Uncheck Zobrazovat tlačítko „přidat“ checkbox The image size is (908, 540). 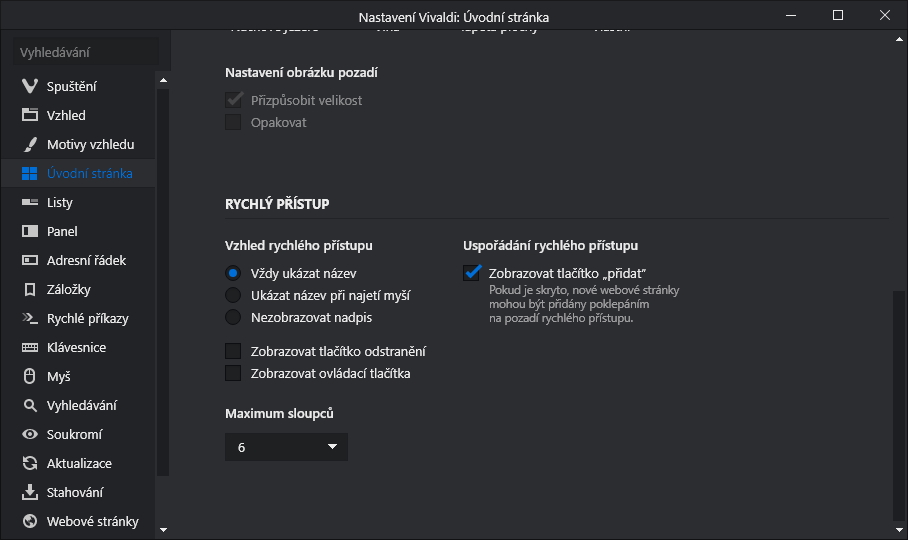pos(473,273)
